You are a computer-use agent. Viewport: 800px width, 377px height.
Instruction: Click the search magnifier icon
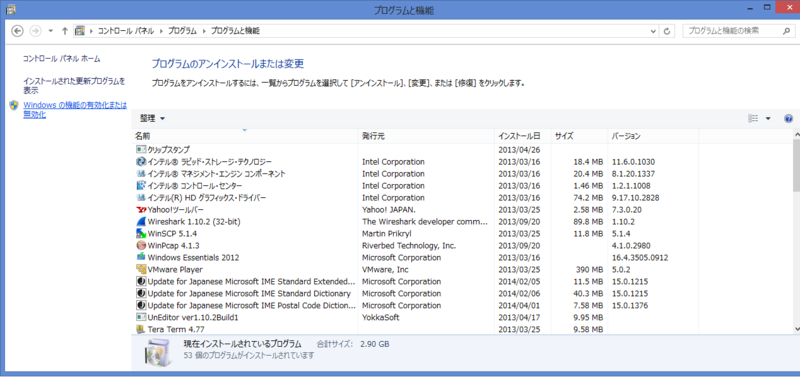click(x=786, y=31)
